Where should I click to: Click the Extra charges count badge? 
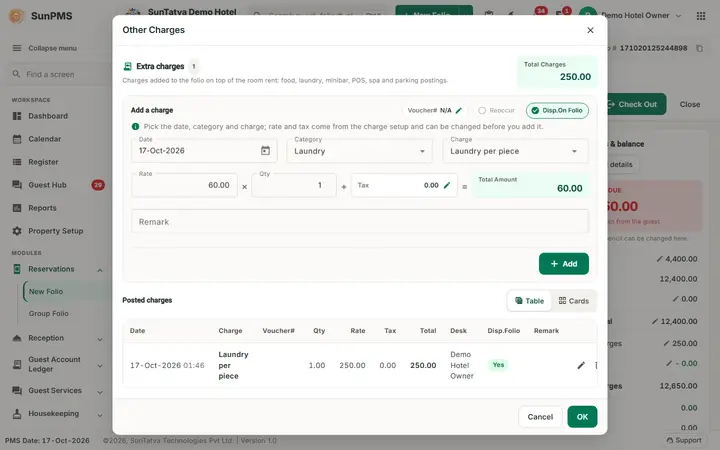pyautogui.click(x=194, y=66)
